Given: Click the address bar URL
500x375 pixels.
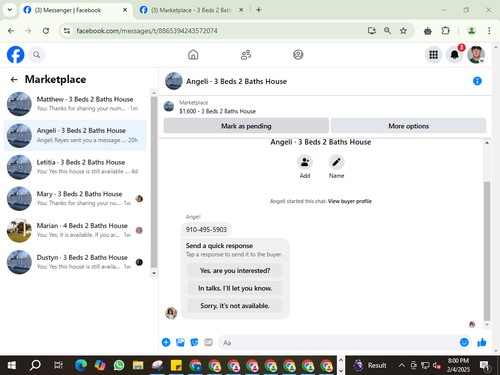Looking at the screenshot, I should tap(147, 31).
